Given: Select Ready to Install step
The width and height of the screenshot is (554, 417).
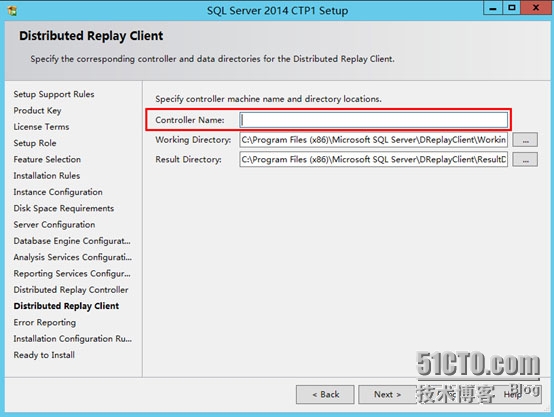Looking at the screenshot, I should coord(44,355).
